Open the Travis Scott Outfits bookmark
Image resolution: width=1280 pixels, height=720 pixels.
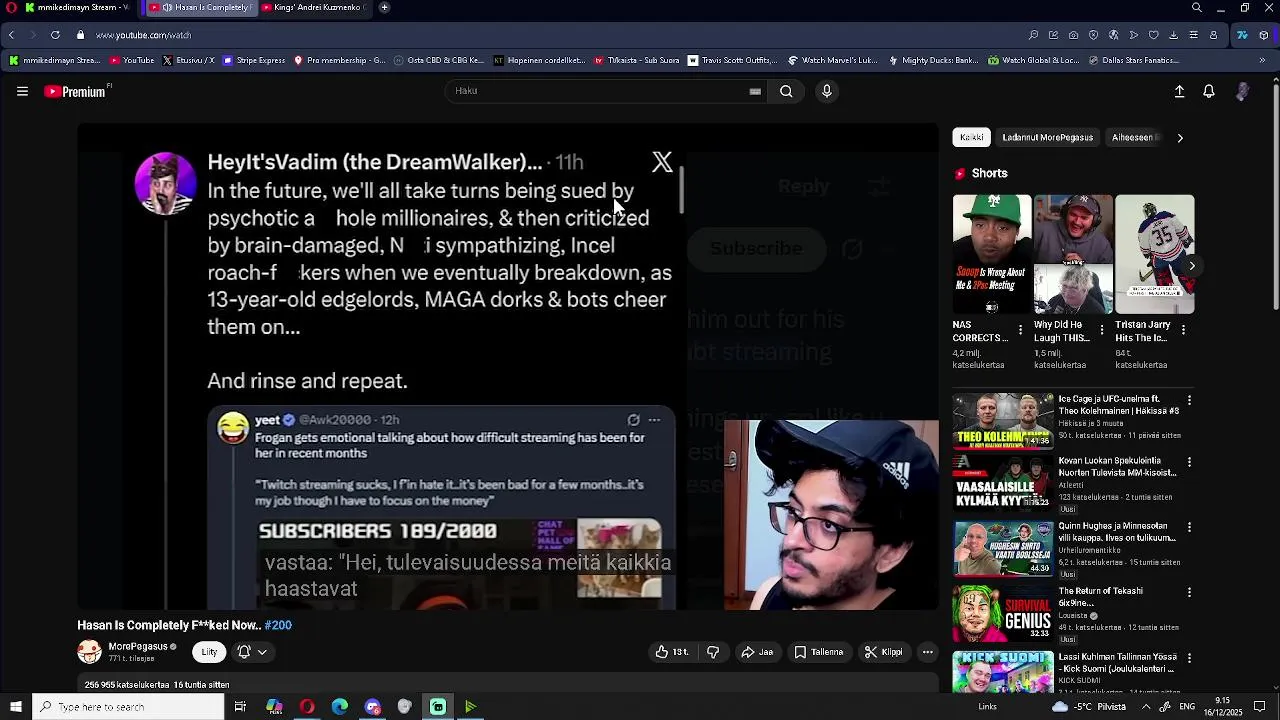tap(732, 60)
